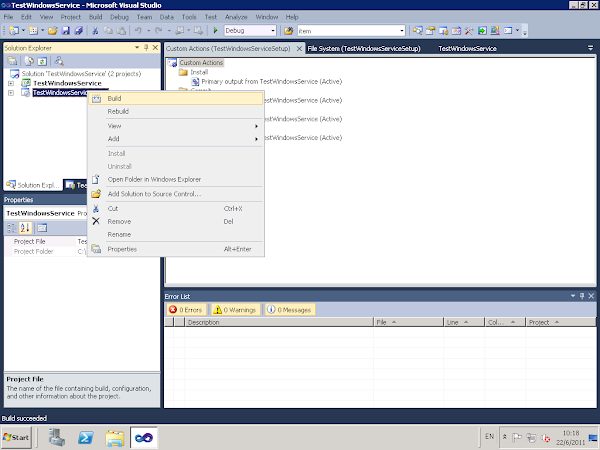Viewport: 600px width, 450px height.
Task: Open the Add submenu in context menu
Action: pos(176,139)
